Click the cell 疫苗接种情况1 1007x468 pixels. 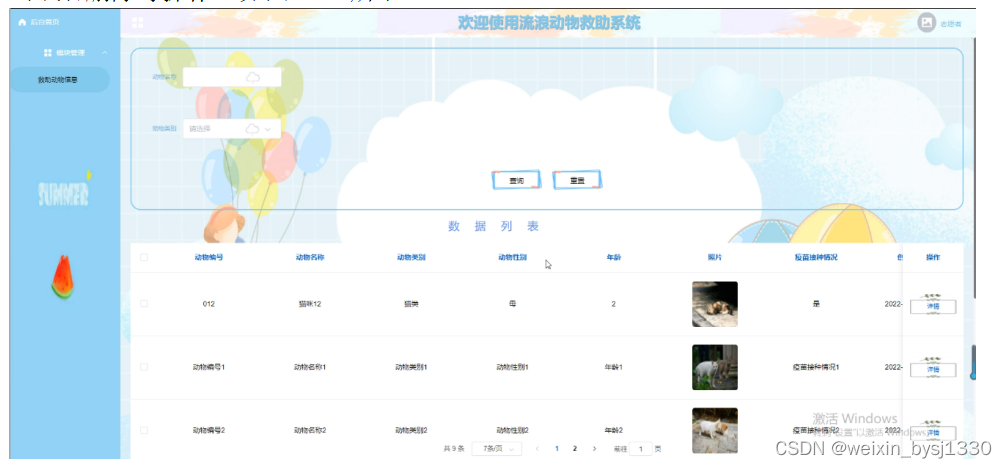[x=816, y=367]
